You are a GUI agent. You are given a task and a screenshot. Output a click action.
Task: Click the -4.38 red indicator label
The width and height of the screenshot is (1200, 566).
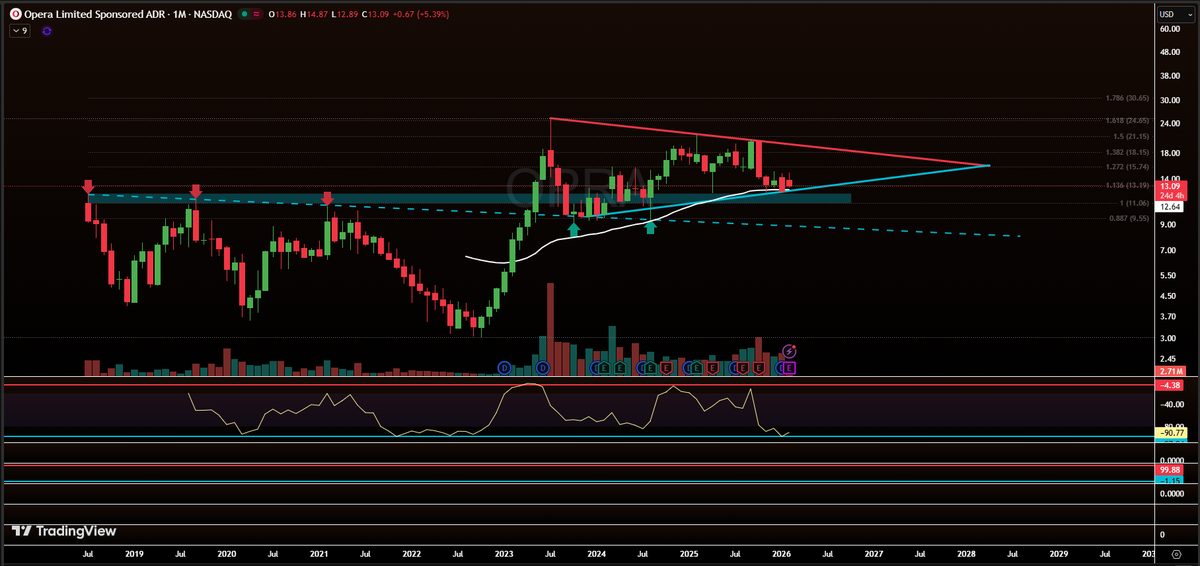[1170, 385]
